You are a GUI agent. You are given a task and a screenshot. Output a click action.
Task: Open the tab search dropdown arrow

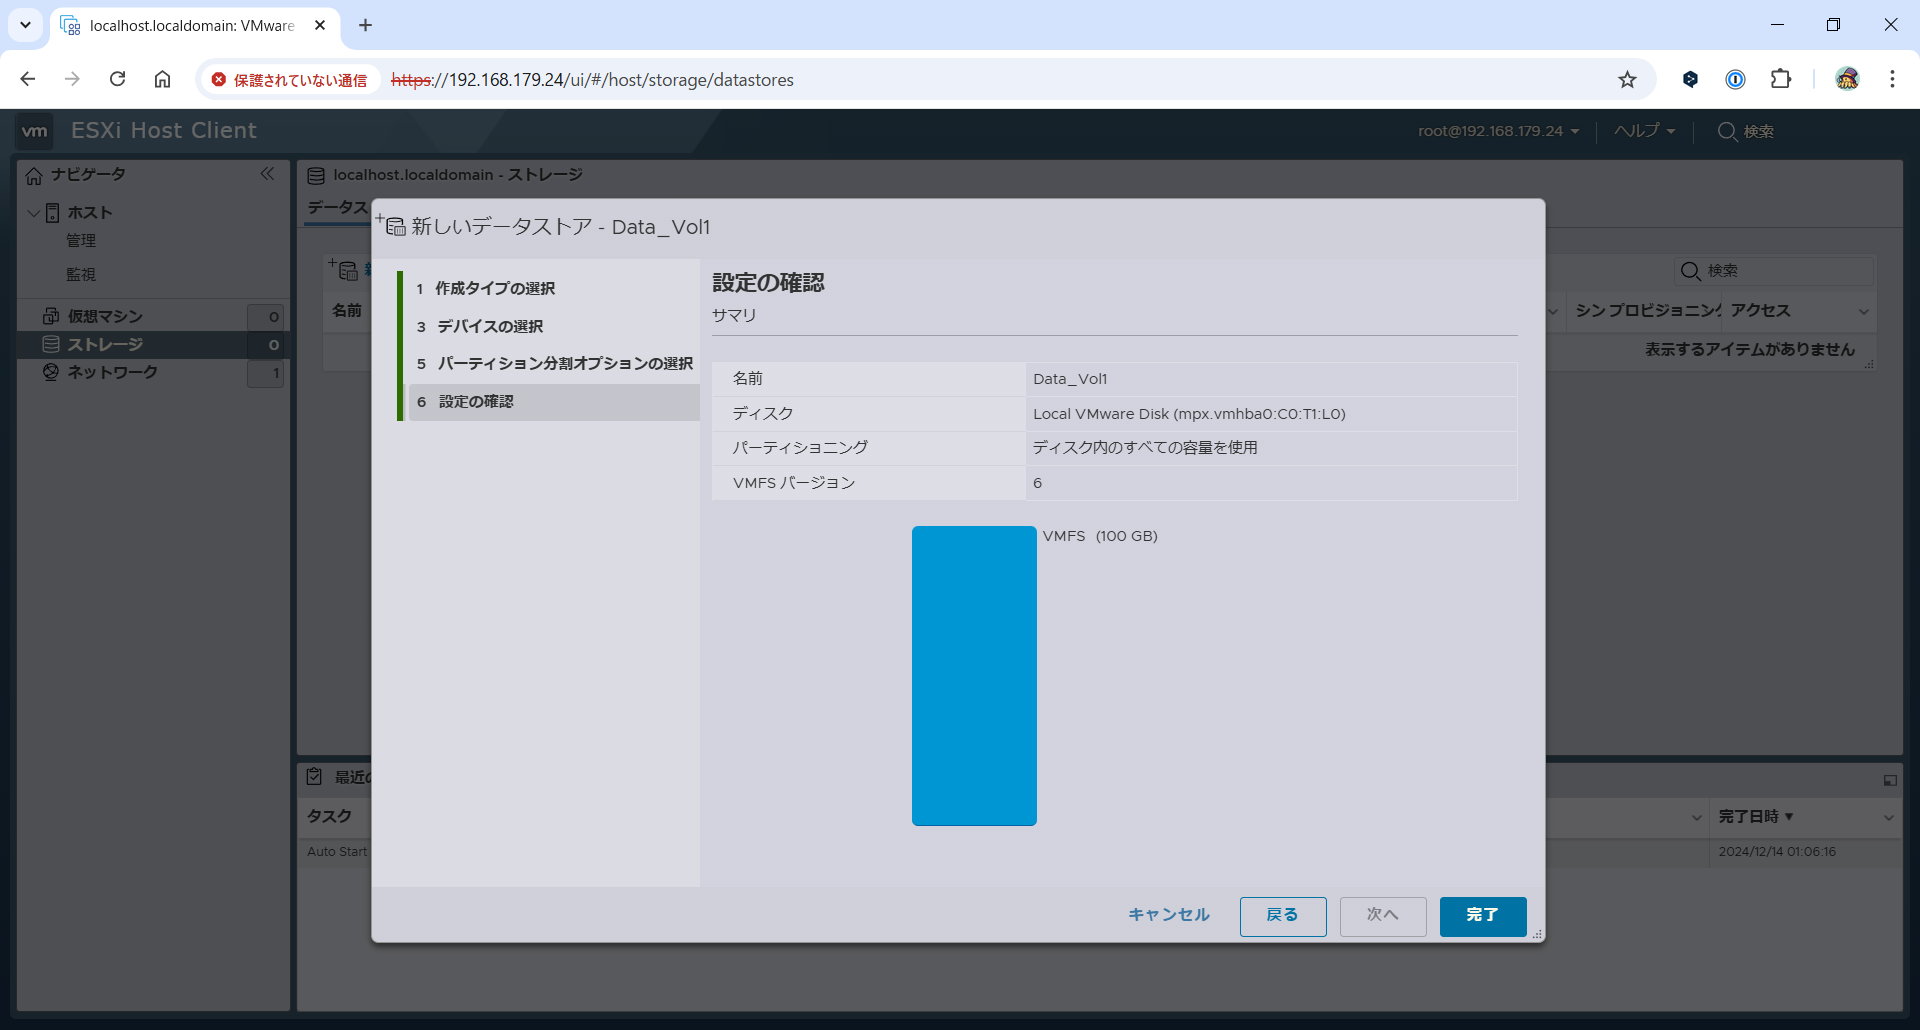pos(25,25)
